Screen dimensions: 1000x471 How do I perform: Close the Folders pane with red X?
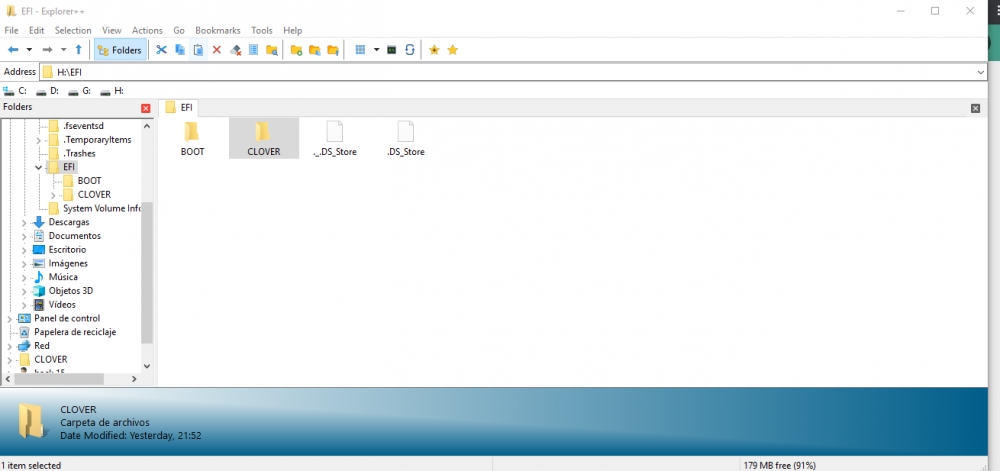coord(146,107)
